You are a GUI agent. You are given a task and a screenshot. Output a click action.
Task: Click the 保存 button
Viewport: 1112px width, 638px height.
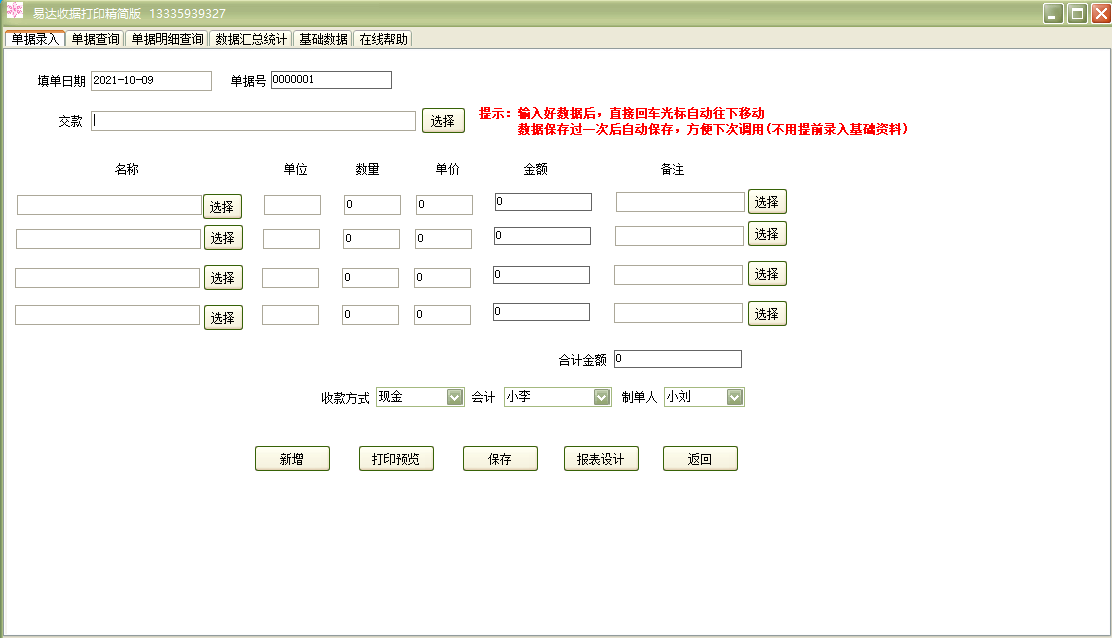501,459
